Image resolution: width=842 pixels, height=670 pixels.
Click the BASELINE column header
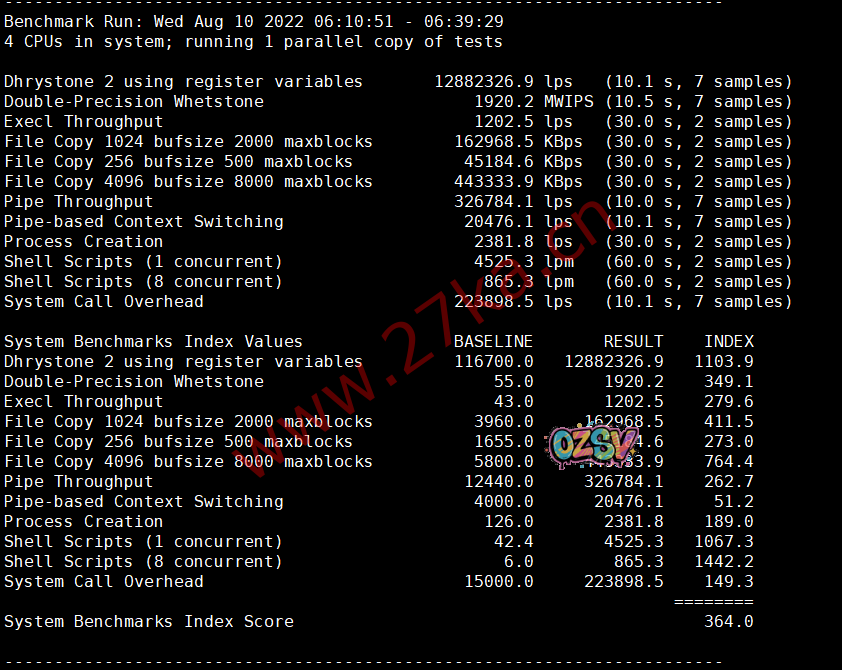[493, 342]
